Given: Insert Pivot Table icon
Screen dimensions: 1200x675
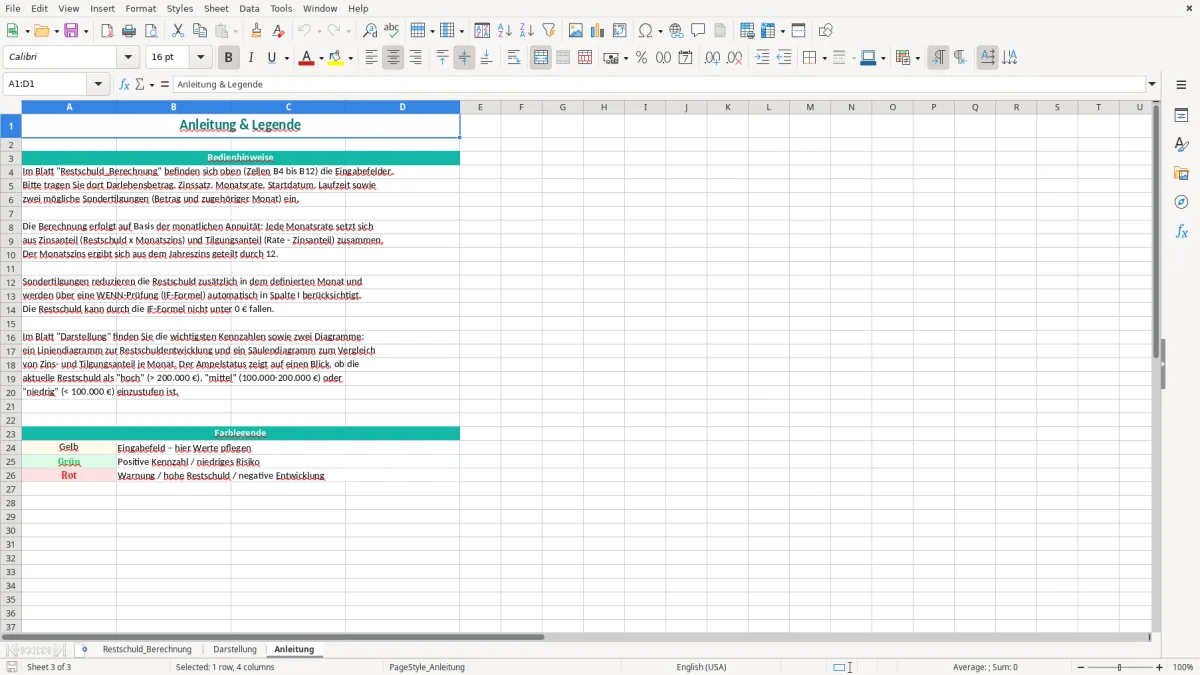Looking at the screenshot, I should pyautogui.click(x=620, y=31).
